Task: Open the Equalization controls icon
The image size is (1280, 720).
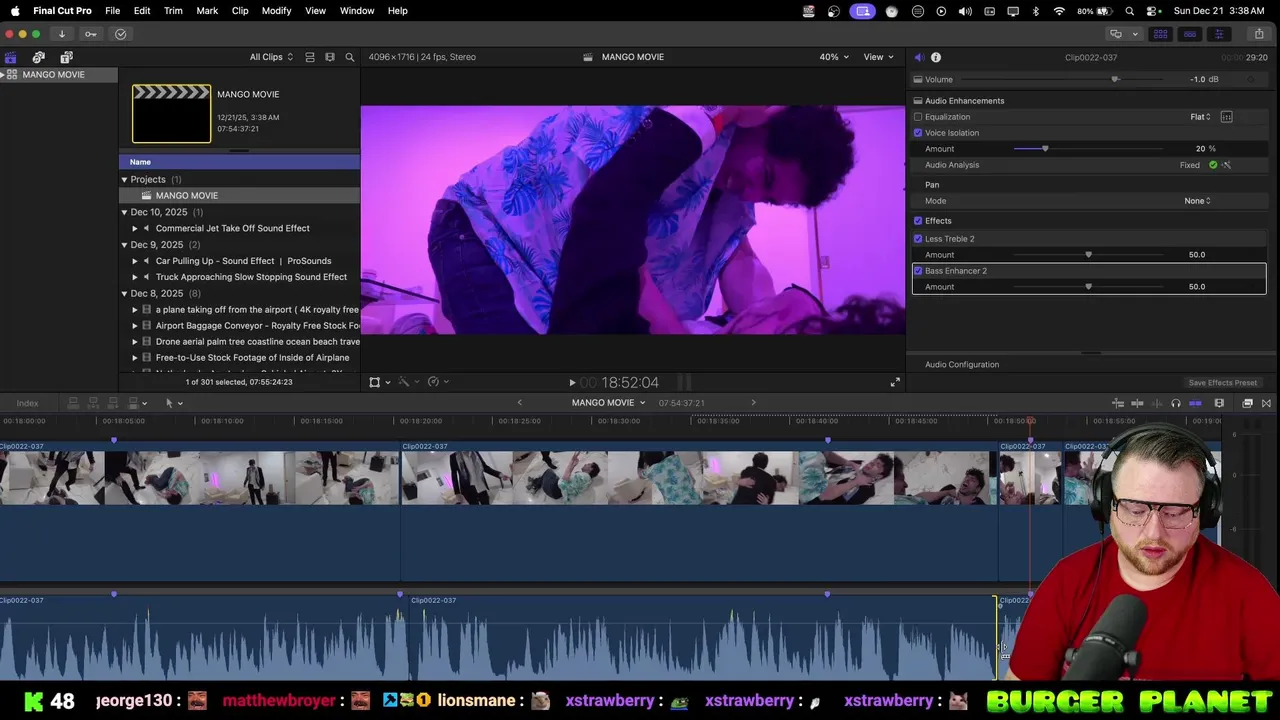Action: (x=1227, y=117)
